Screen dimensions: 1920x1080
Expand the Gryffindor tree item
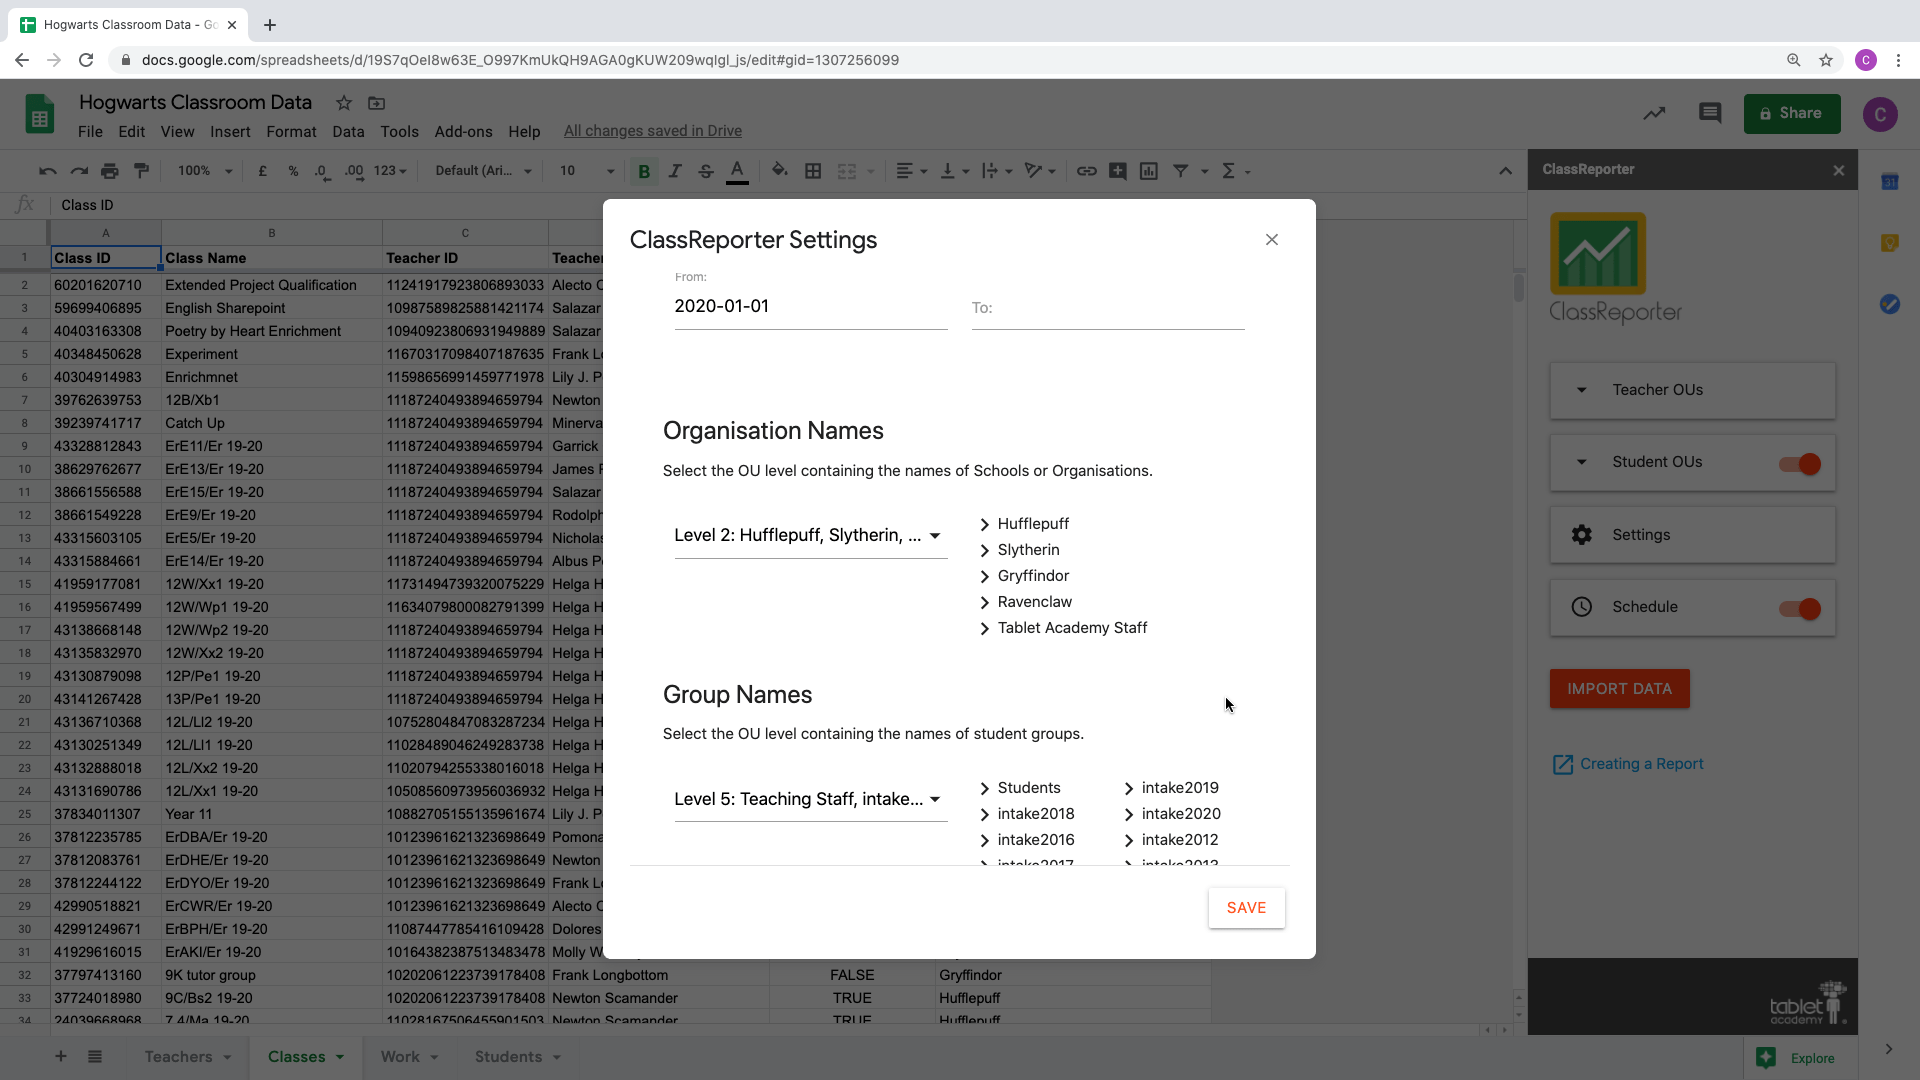coord(985,577)
